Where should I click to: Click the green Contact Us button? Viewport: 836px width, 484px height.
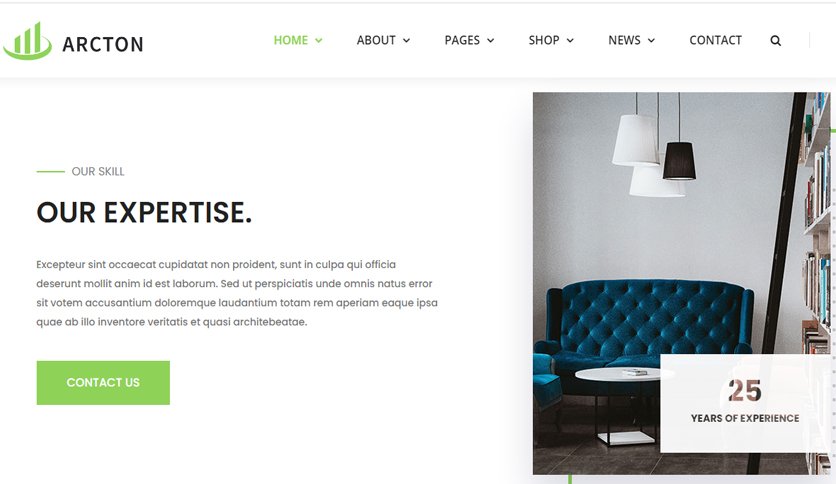coord(103,383)
